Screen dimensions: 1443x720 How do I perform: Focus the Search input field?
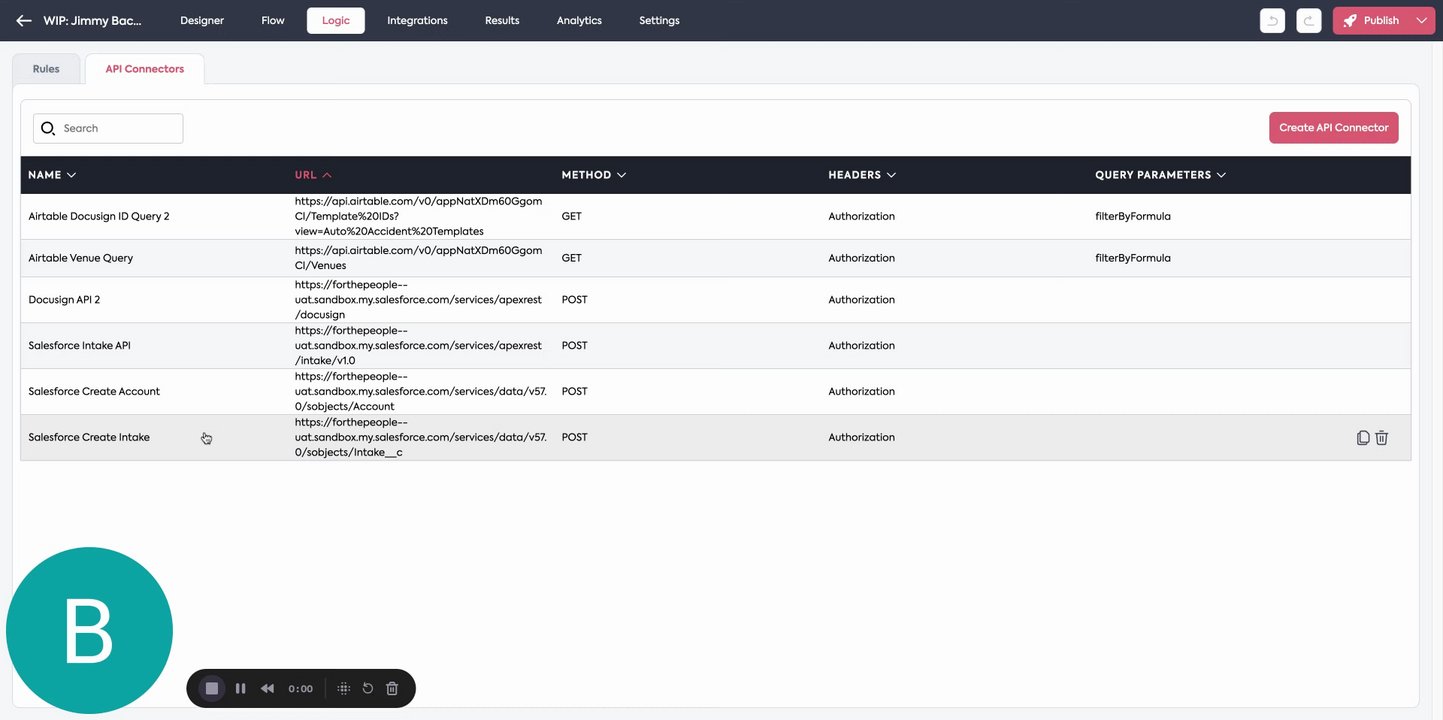pos(108,128)
